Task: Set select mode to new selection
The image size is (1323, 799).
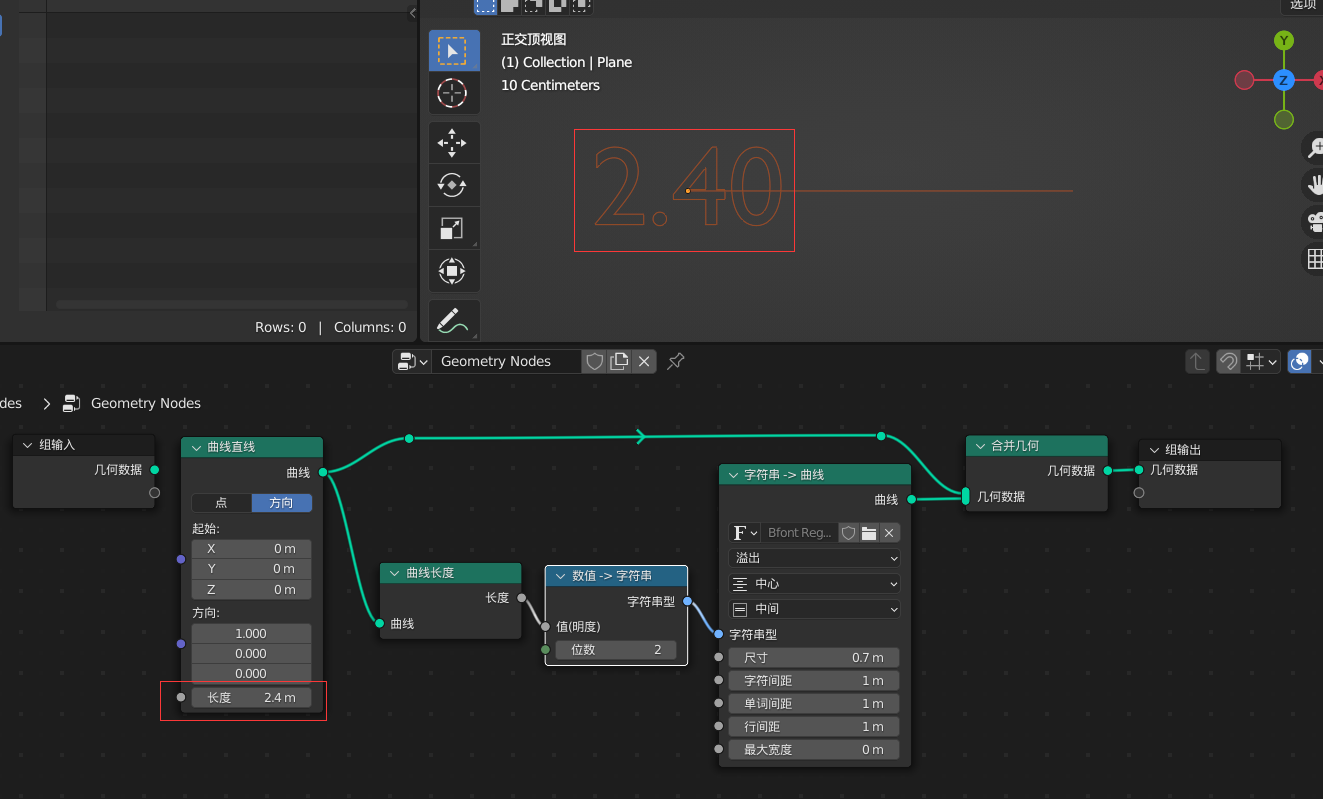Action: coord(485,5)
